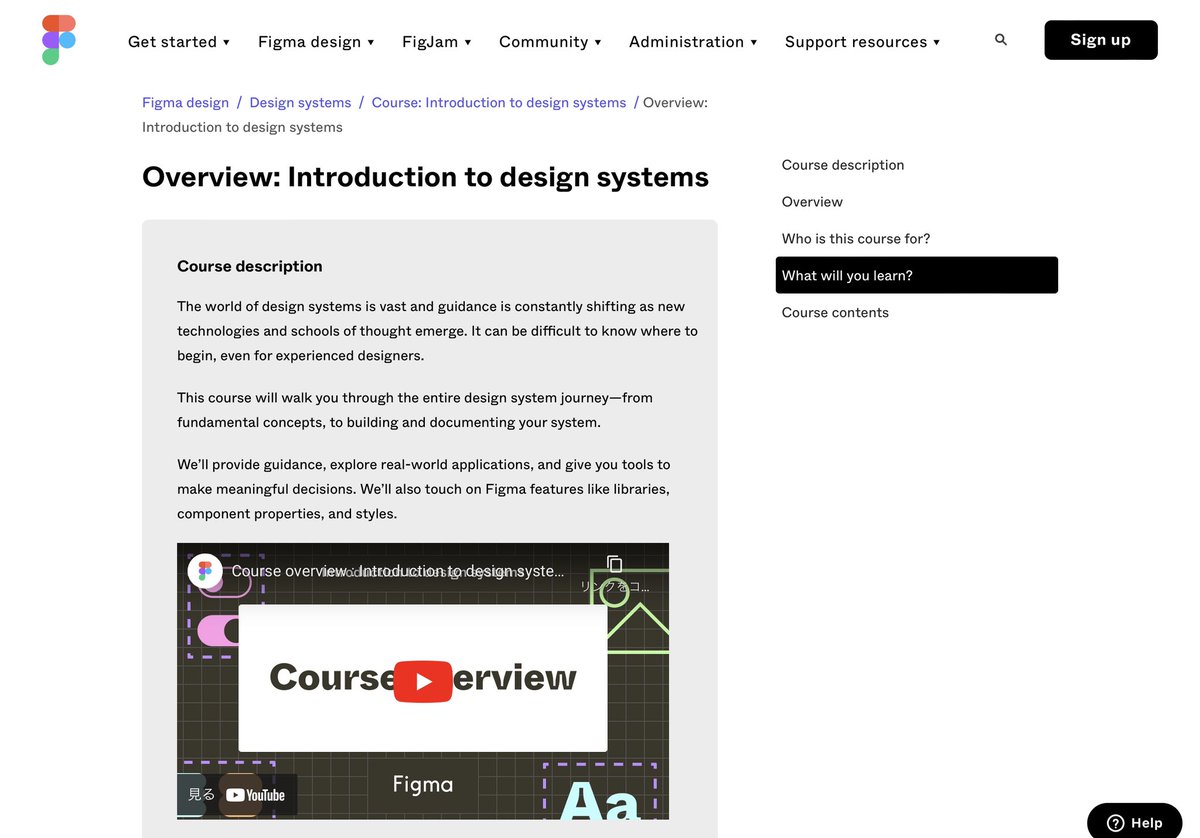Go to Figma design breadcrumb link
Image resolution: width=1200 pixels, height=838 pixels.
coord(185,102)
